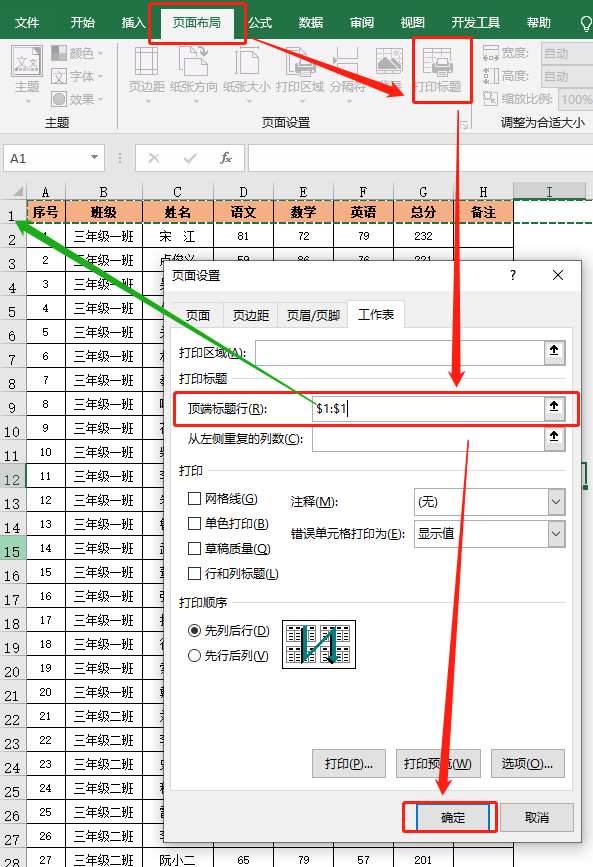The height and width of the screenshot is (867, 593).
Task: Switch to the 数据 ribbon tab
Action: (x=311, y=23)
